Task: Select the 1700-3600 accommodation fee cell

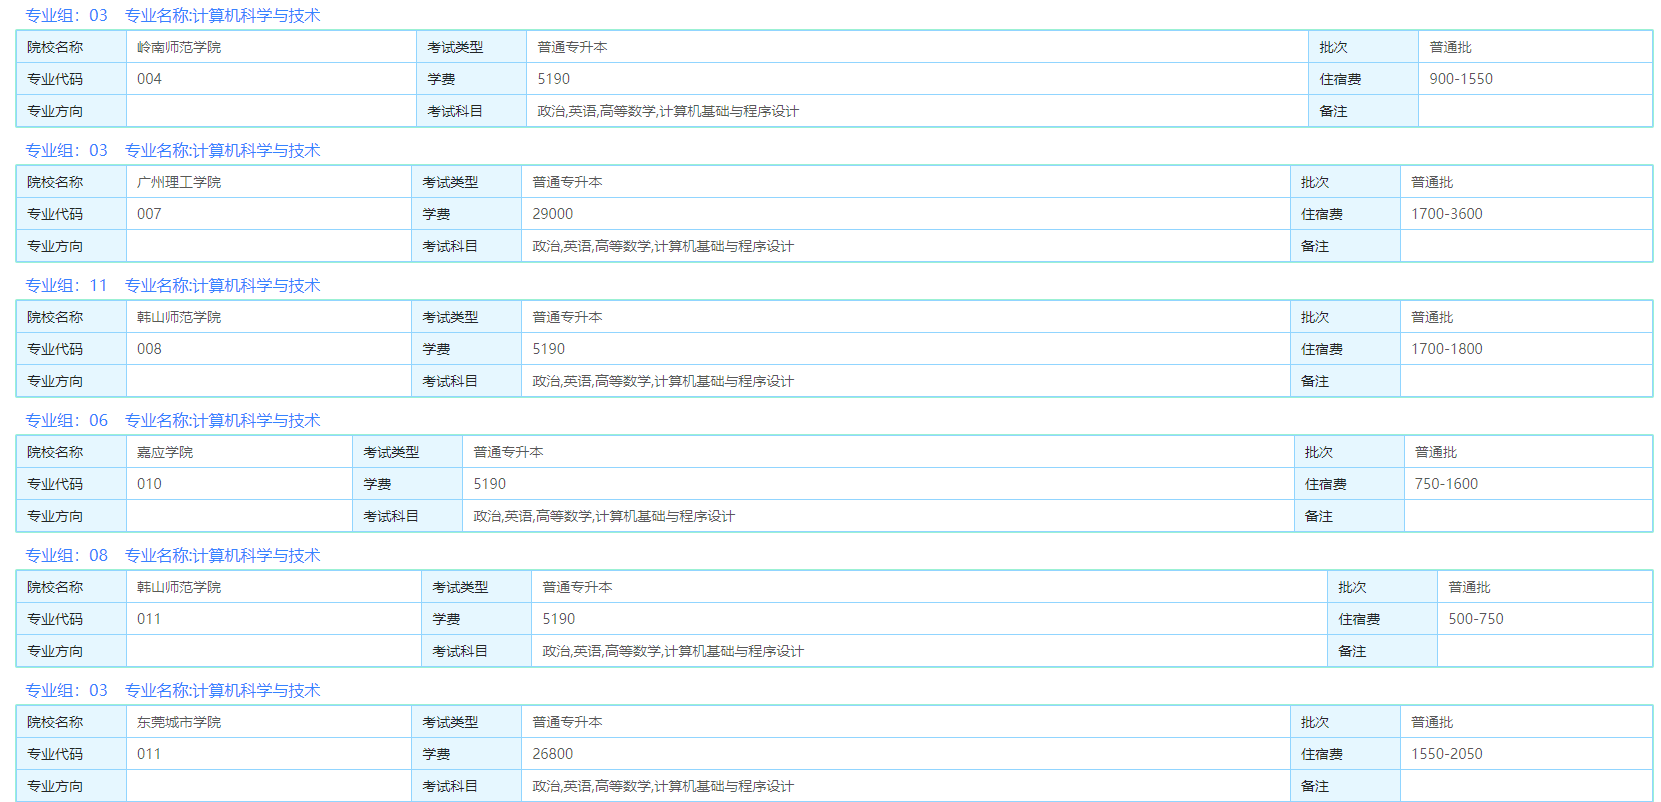Action: [x=1526, y=214]
